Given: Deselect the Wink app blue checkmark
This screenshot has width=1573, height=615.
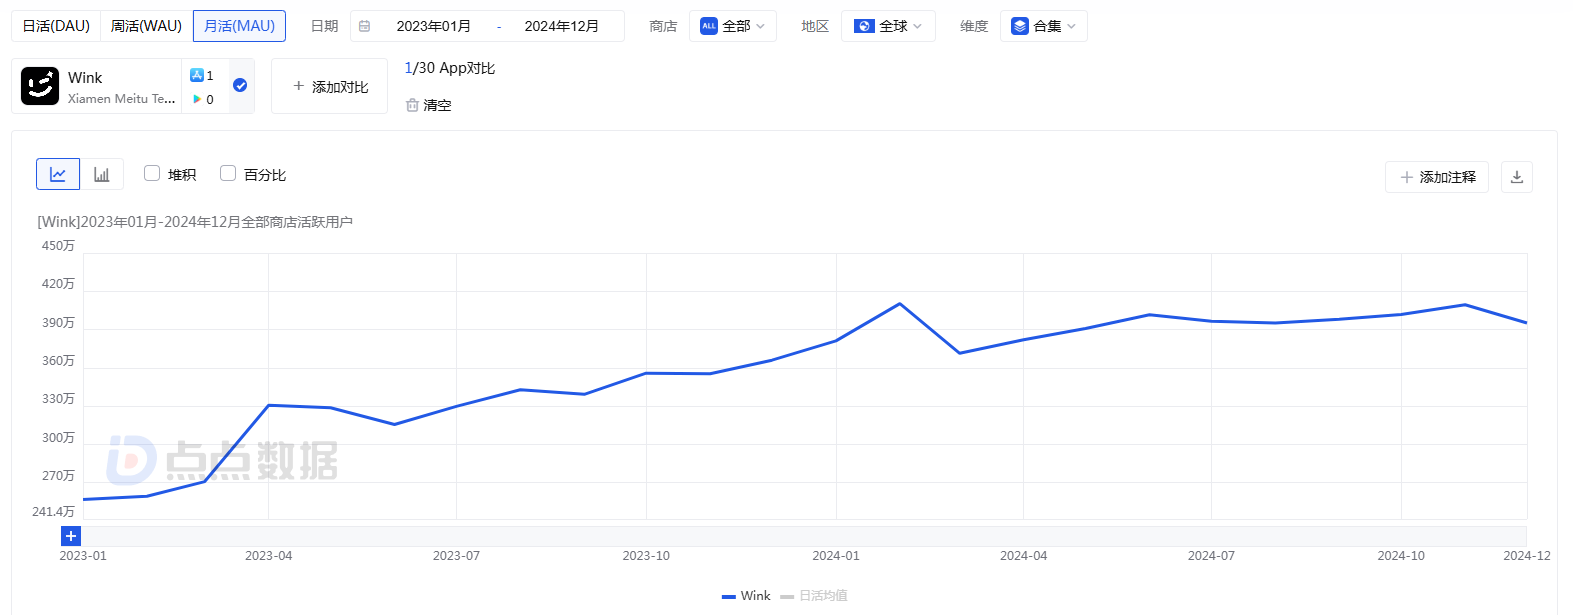Looking at the screenshot, I should (240, 85).
